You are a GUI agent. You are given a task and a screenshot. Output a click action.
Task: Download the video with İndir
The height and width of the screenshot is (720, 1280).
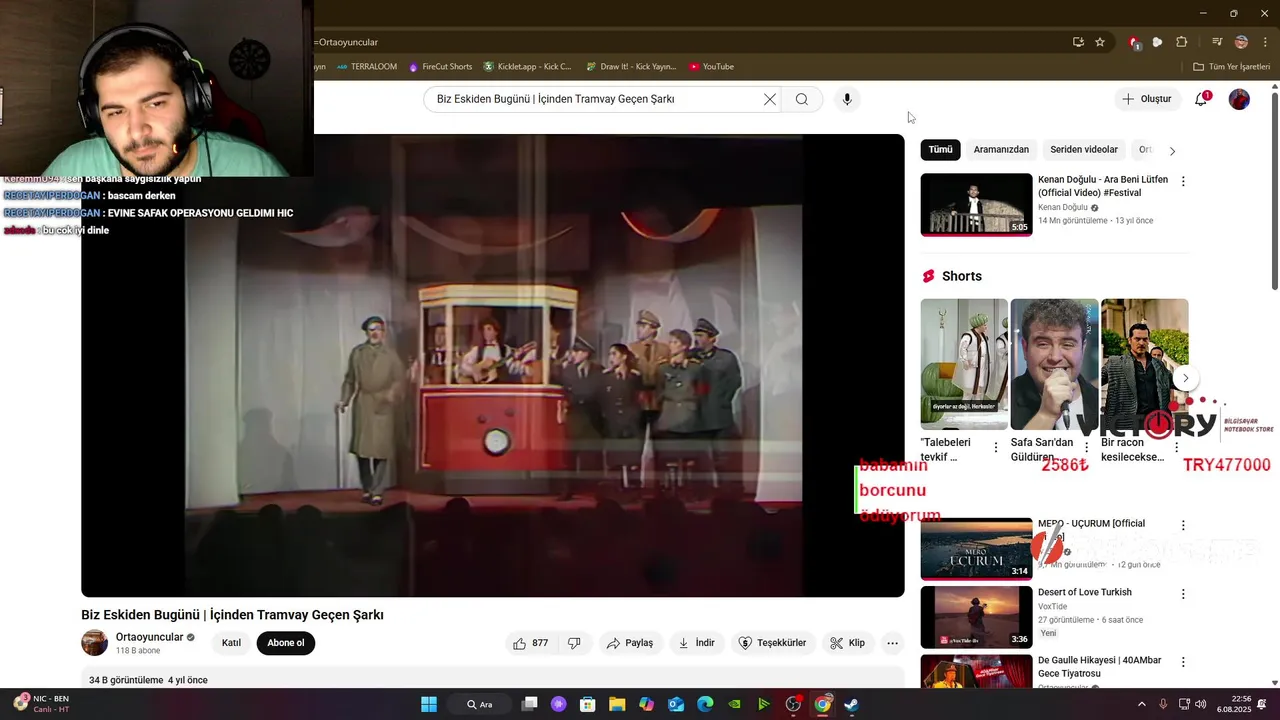[697, 643]
